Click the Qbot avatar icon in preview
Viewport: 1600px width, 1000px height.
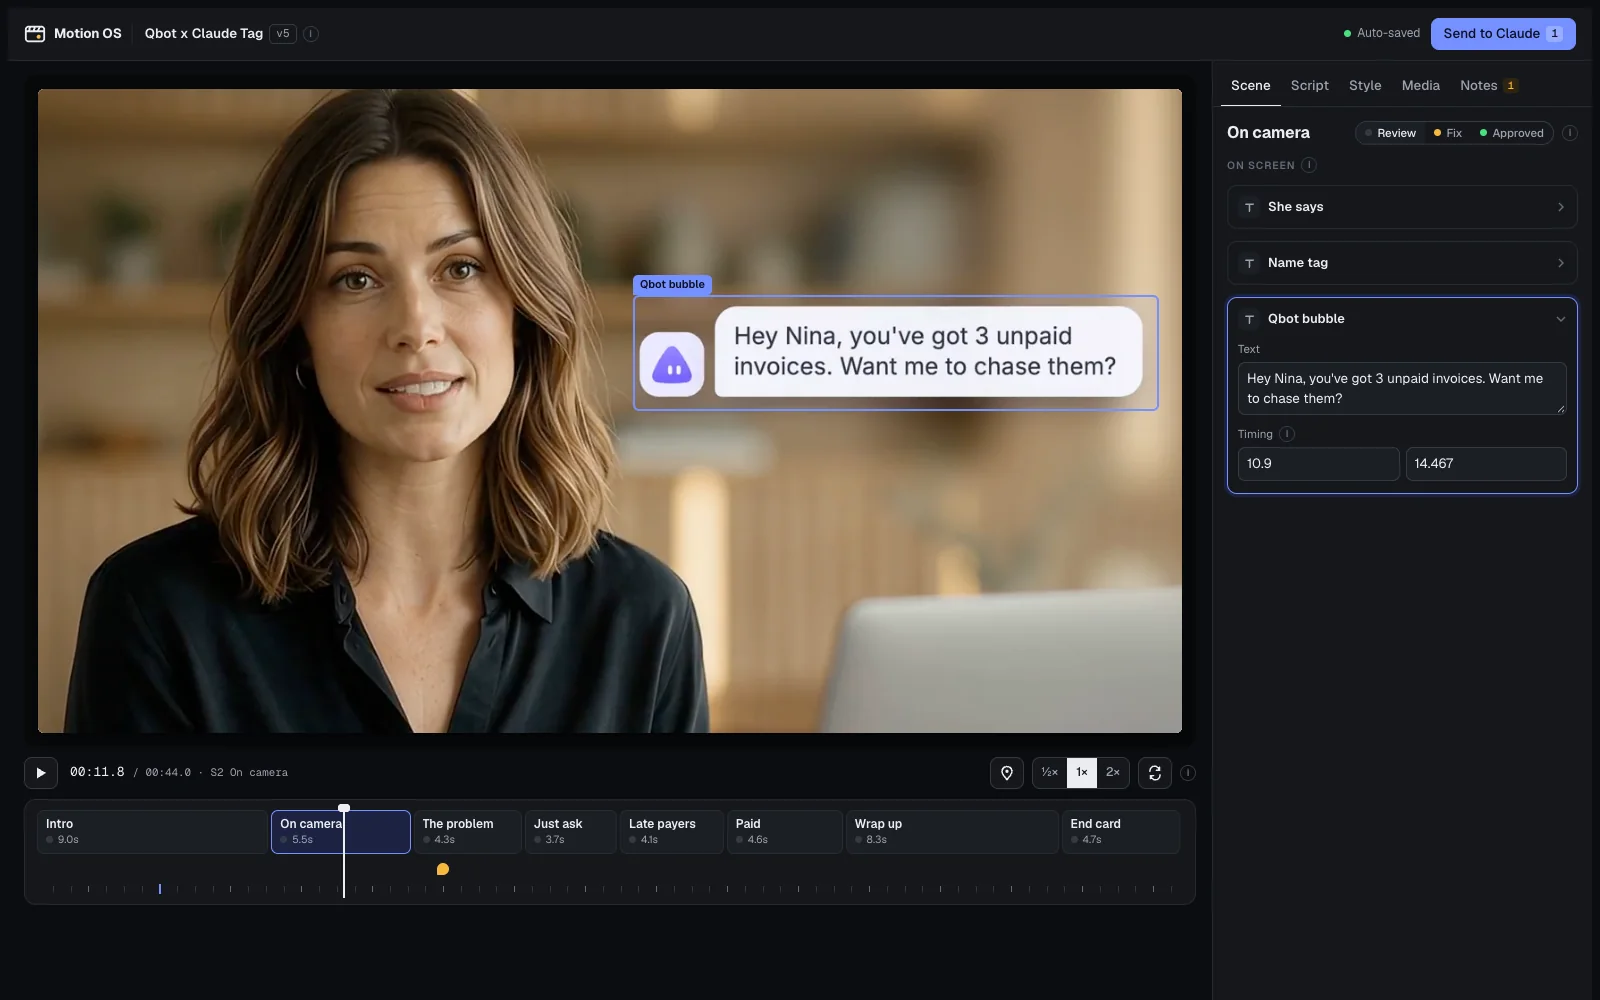pyautogui.click(x=672, y=364)
